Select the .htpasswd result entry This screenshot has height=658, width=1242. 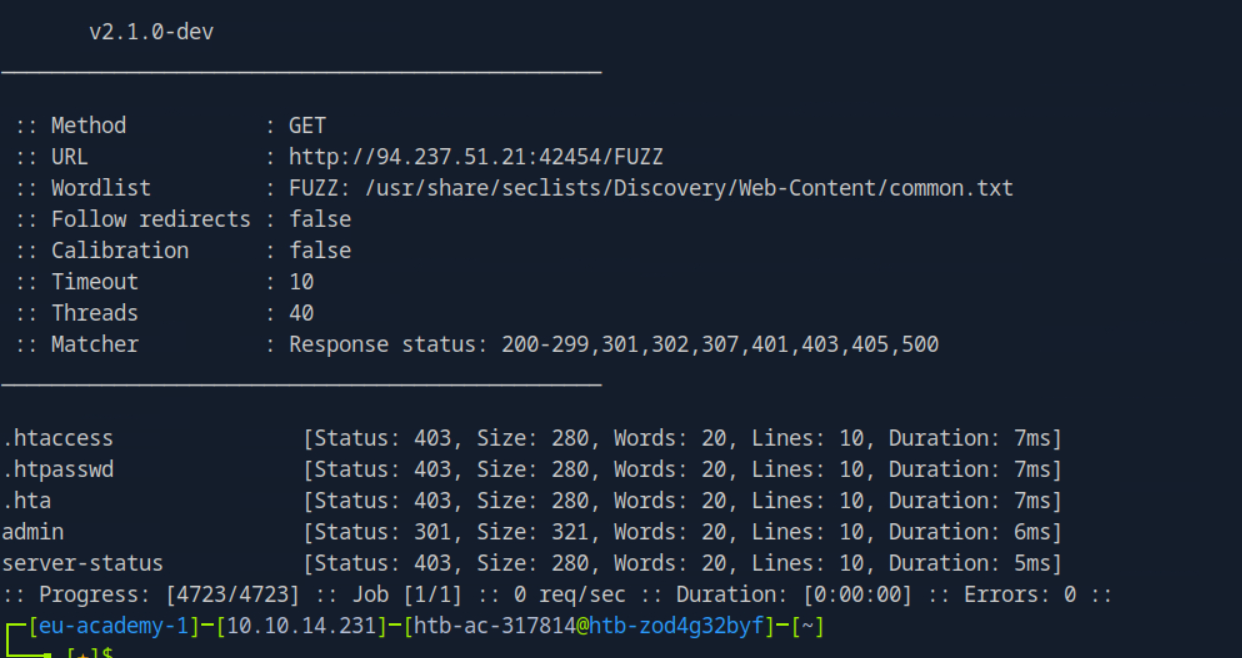pyautogui.click(x=58, y=469)
